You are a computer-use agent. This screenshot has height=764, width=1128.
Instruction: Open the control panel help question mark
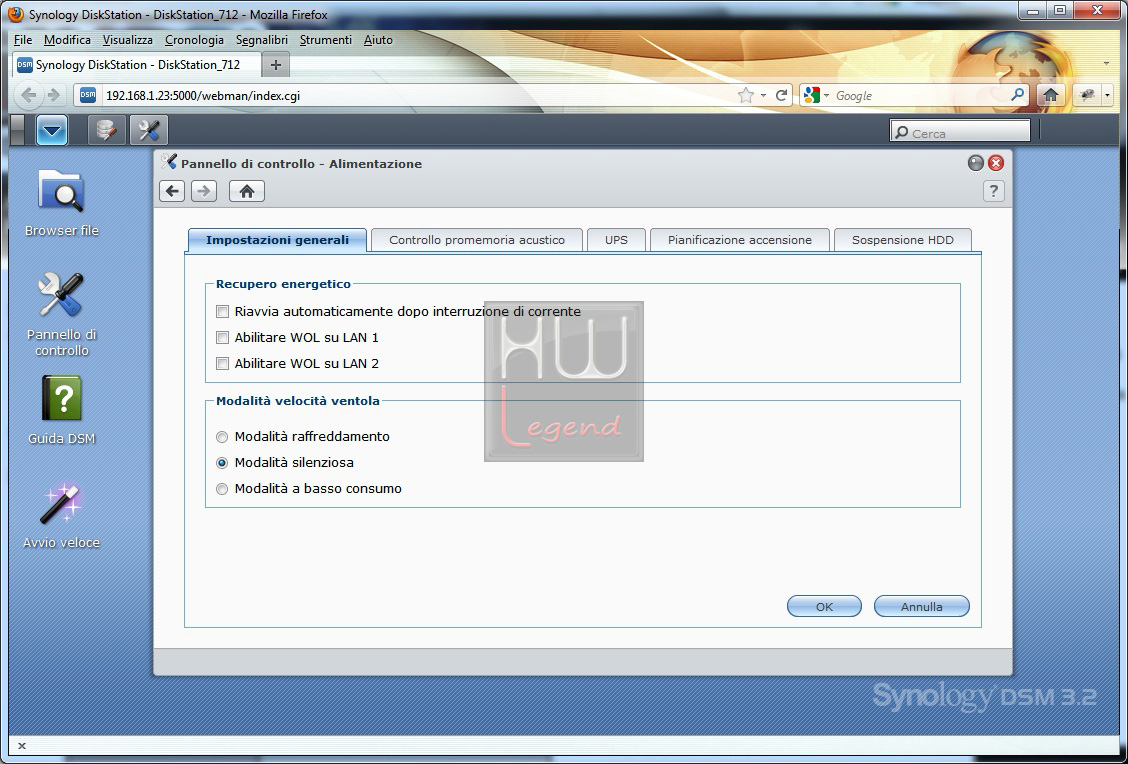click(993, 191)
